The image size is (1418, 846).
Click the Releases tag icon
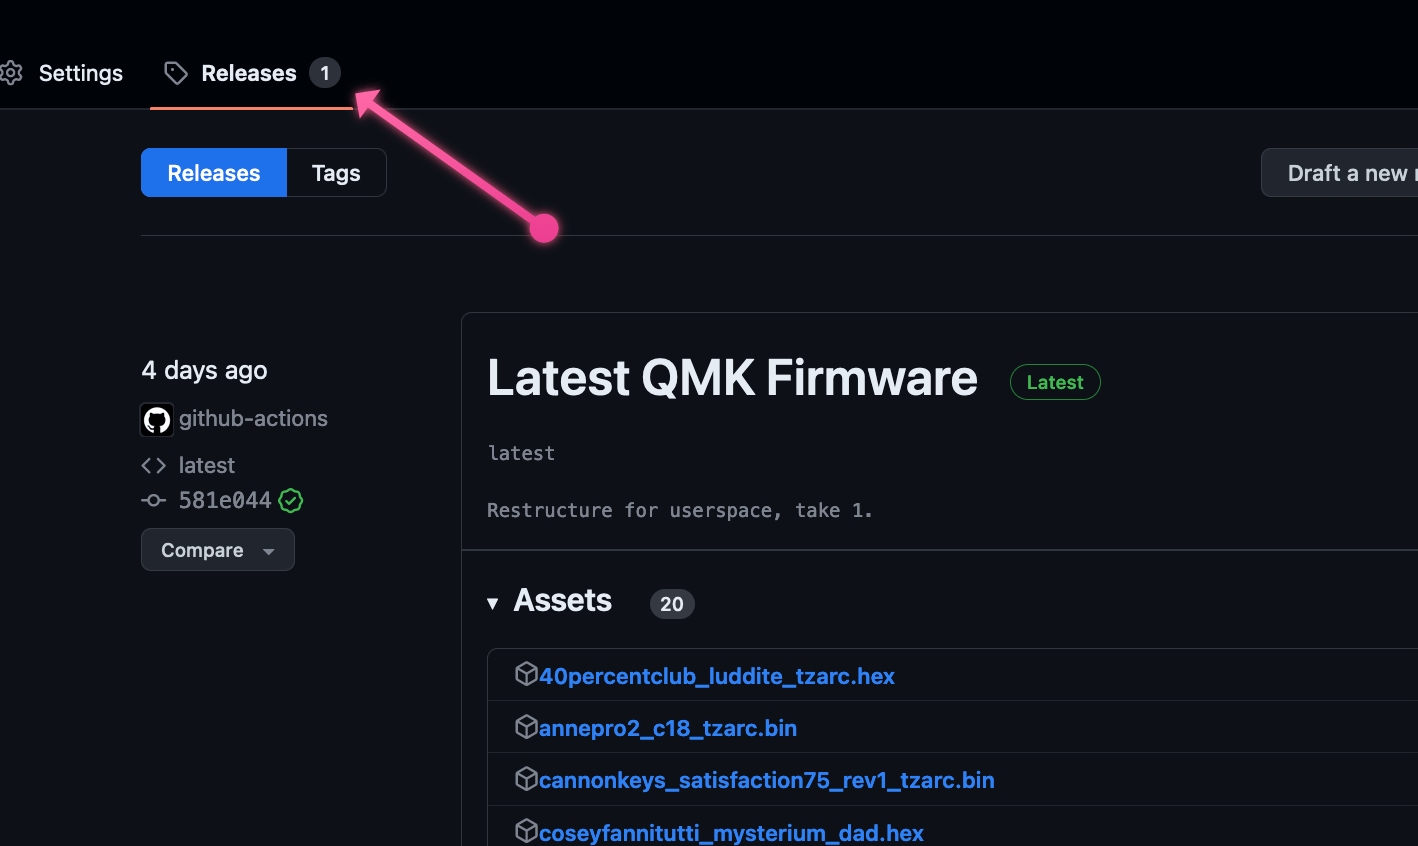[176, 73]
